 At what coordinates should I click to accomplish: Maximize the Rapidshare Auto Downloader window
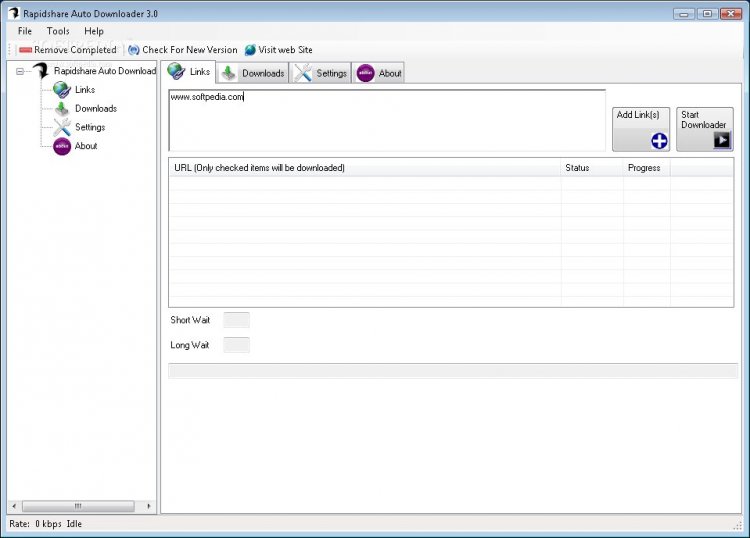point(707,14)
